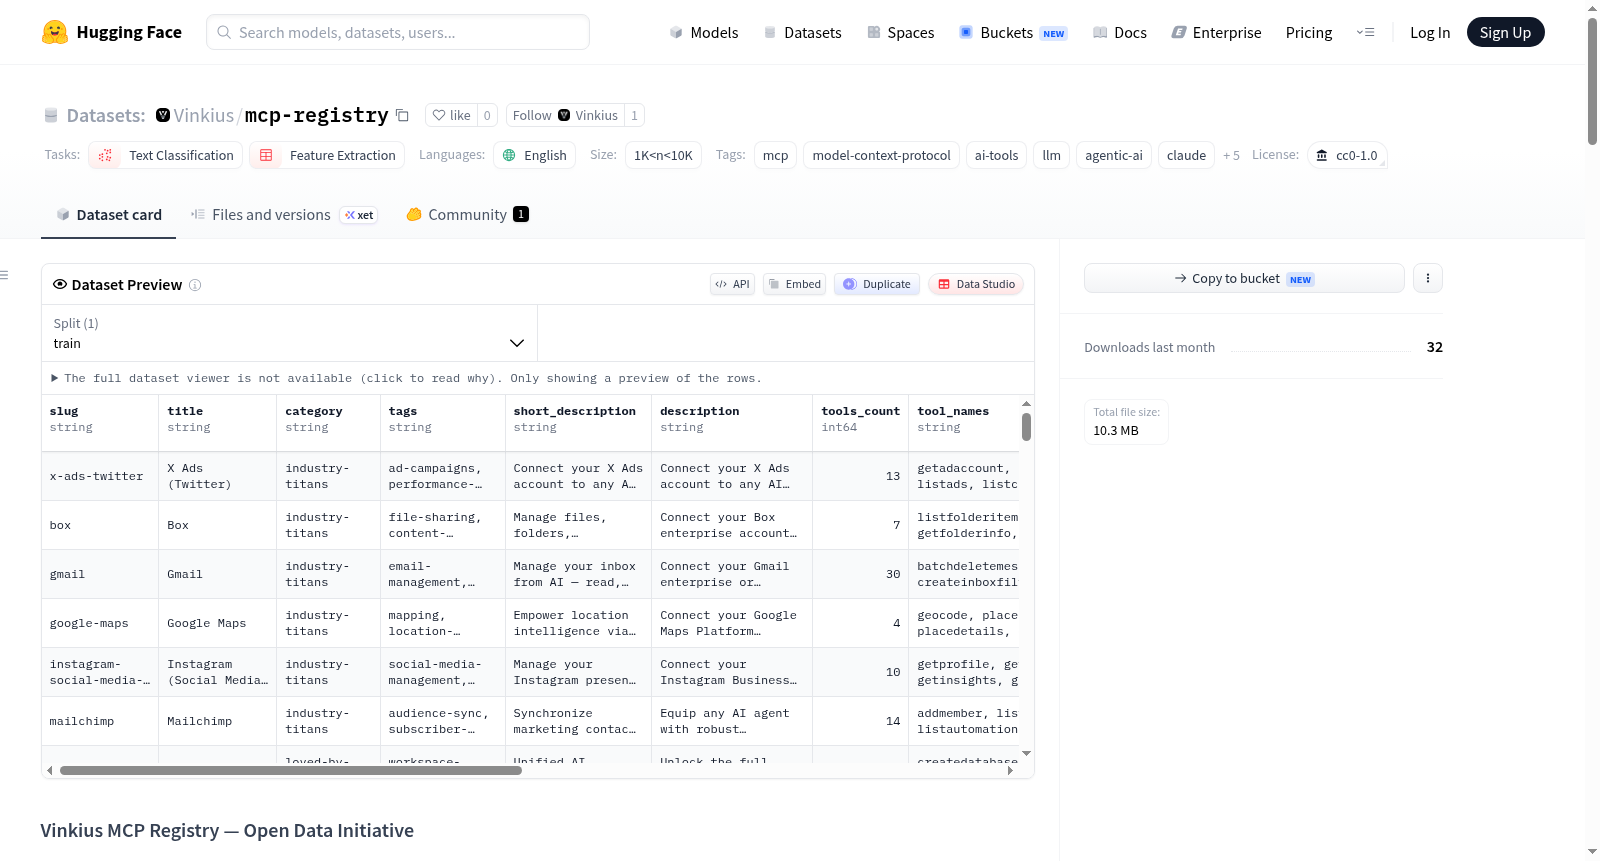Click the API button
Viewport: 1600px width, 861px height.
pyautogui.click(x=732, y=284)
